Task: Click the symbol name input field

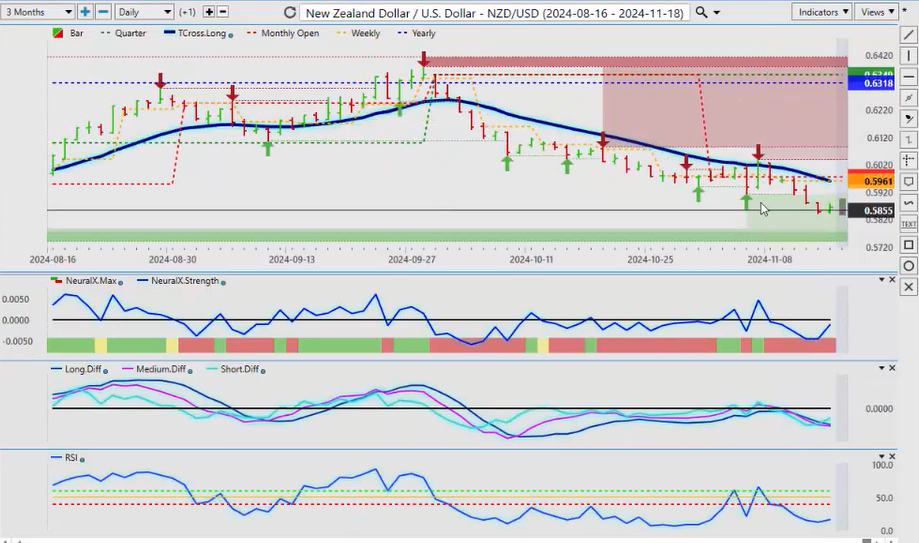Action: pos(495,12)
